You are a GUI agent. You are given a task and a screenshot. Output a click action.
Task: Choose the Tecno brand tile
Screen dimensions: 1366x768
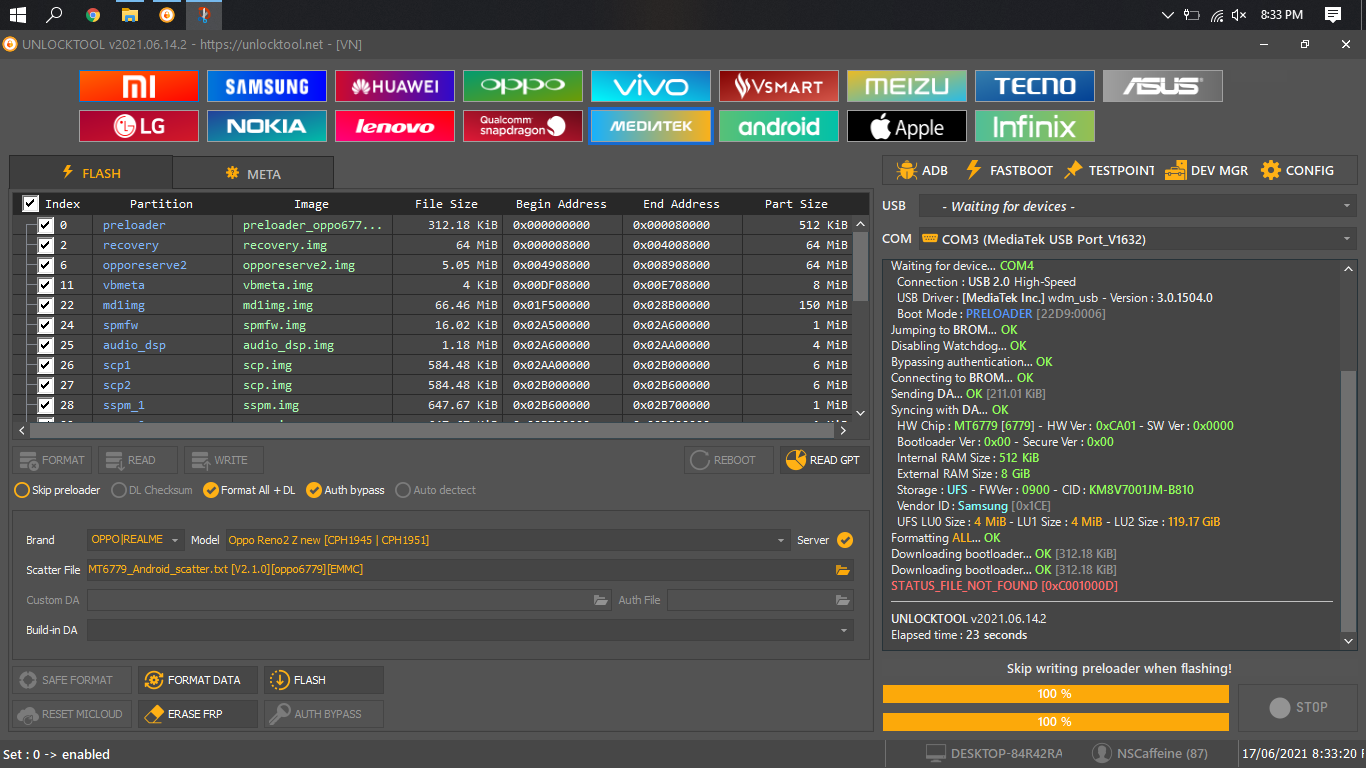click(x=1035, y=86)
